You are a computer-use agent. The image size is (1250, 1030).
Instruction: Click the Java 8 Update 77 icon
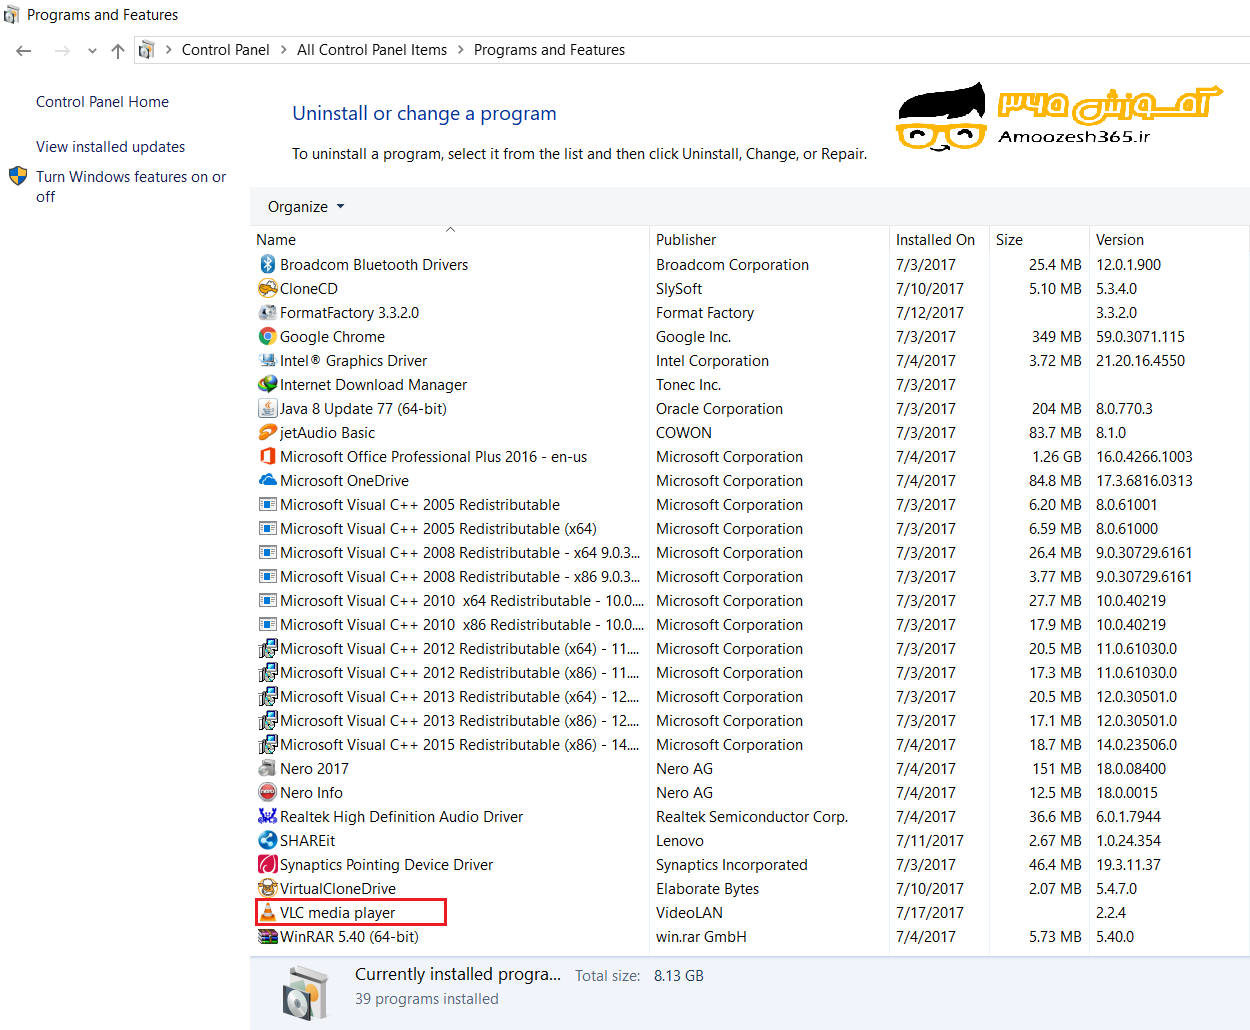point(267,408)
